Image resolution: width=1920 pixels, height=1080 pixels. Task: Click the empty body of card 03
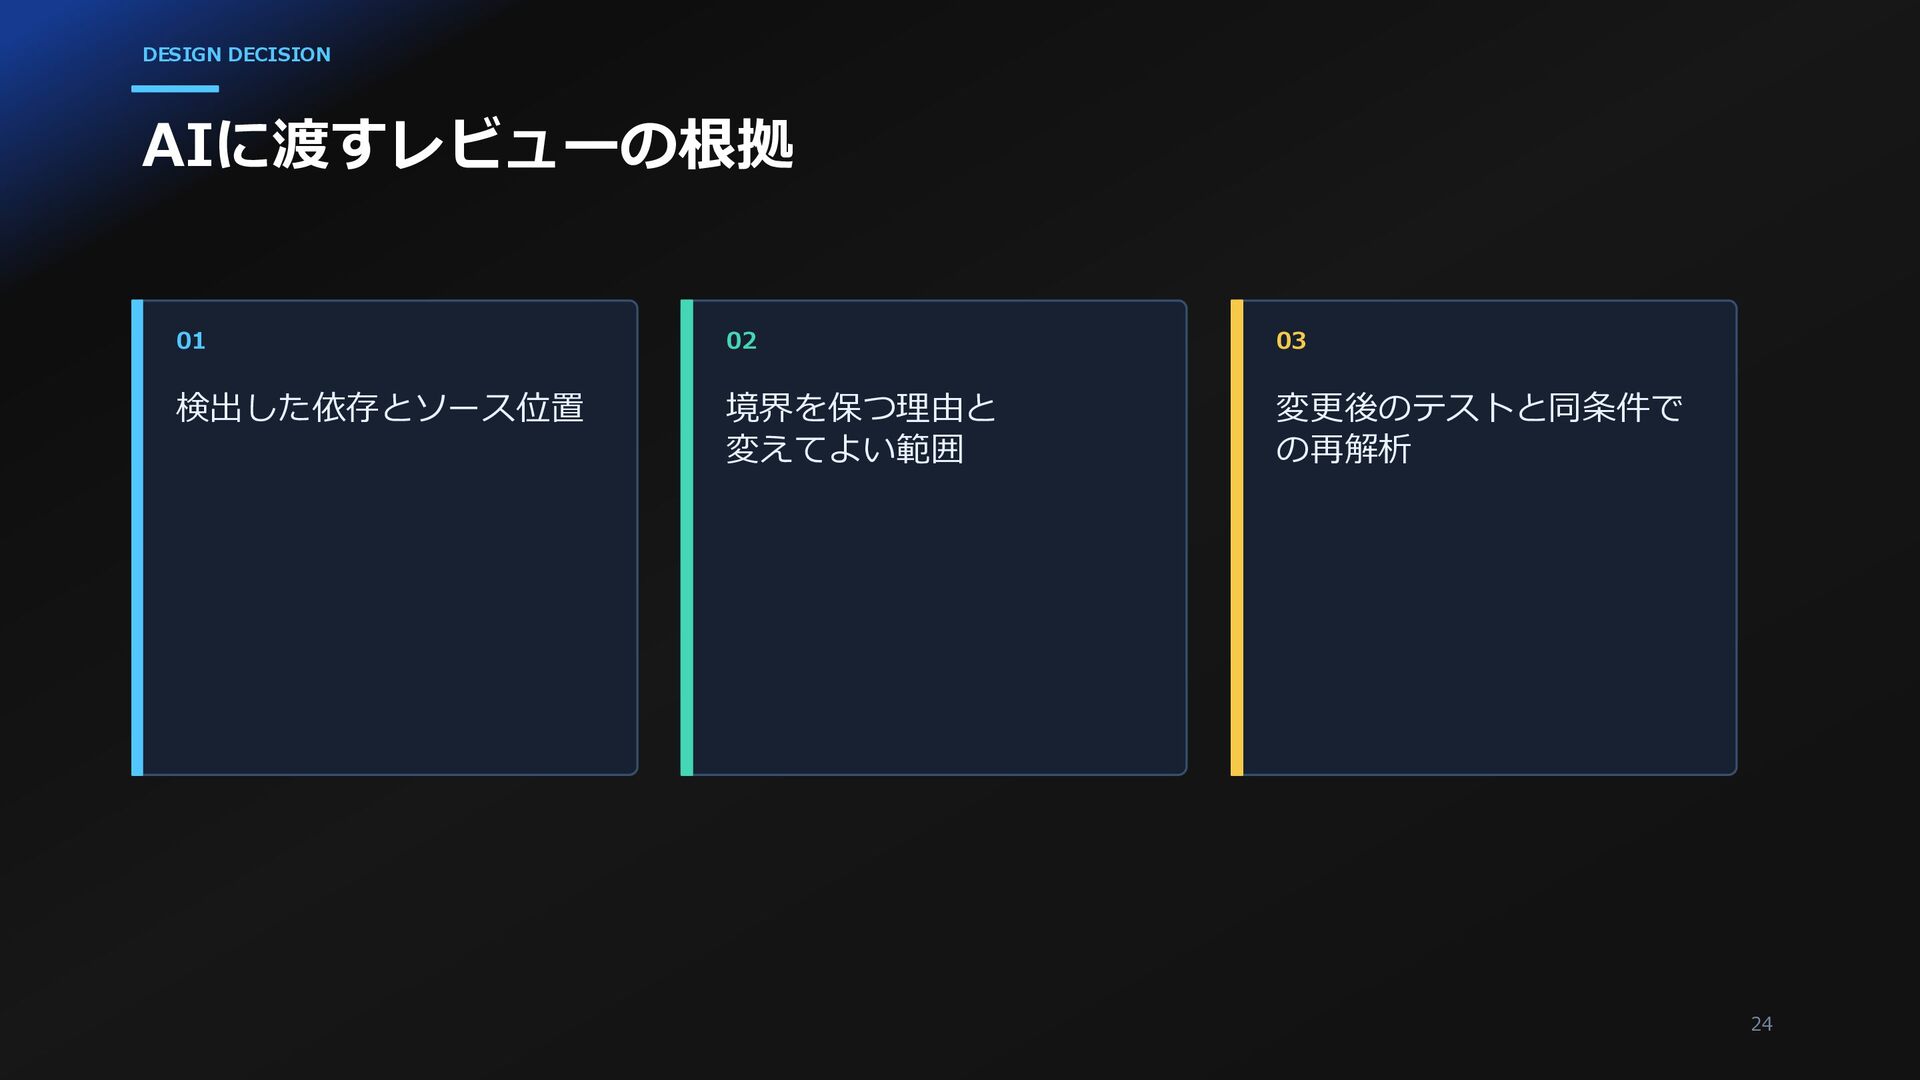coord(1490,620)
